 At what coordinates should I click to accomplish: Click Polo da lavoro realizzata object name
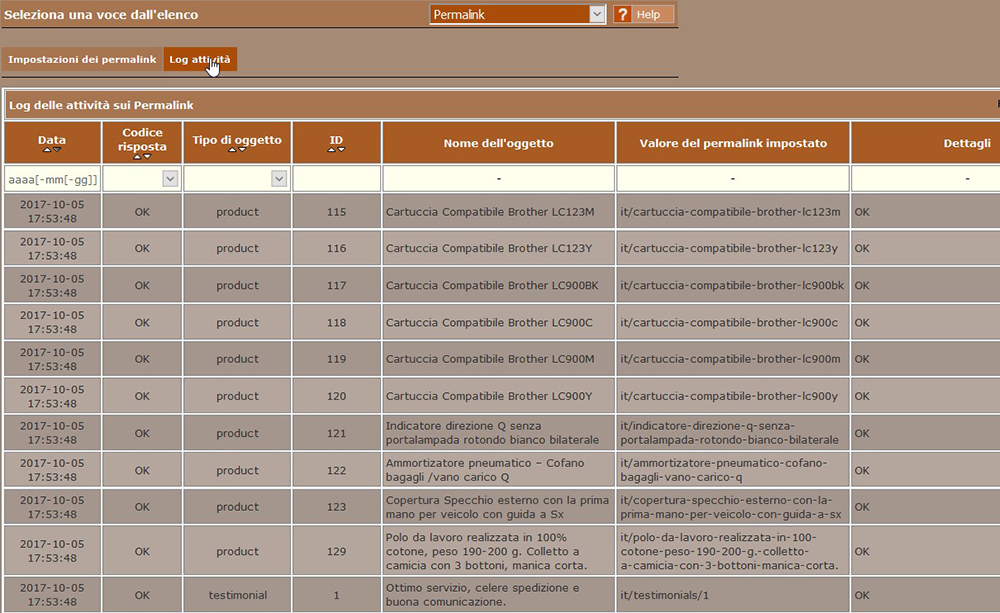[x=486, y=551]
